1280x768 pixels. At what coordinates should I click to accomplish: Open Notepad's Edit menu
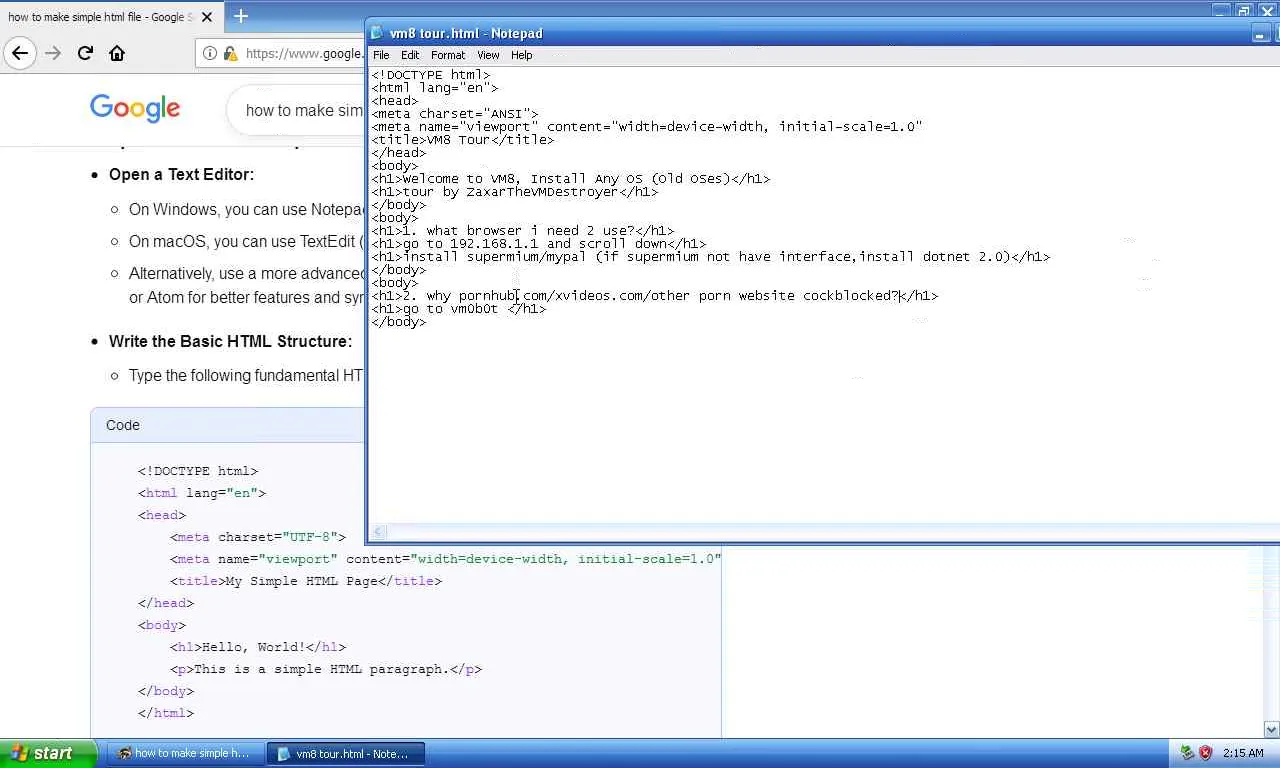410,55
